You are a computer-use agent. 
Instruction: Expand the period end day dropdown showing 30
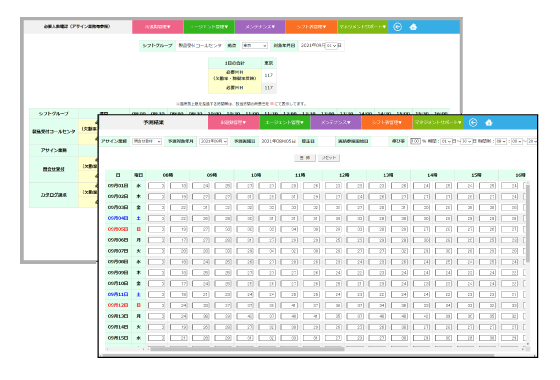coord(467,141)
